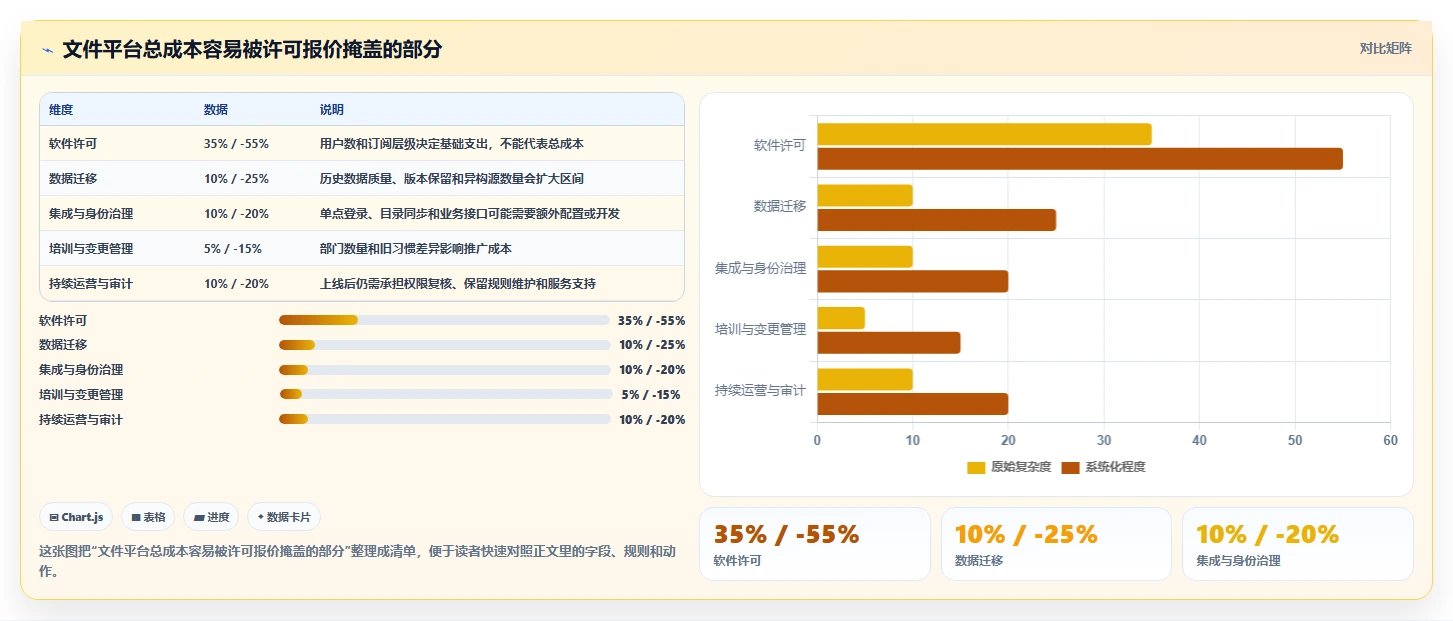Click the 持续运营与审计 progress bar

pyautogui.click(x=444, y=419)
